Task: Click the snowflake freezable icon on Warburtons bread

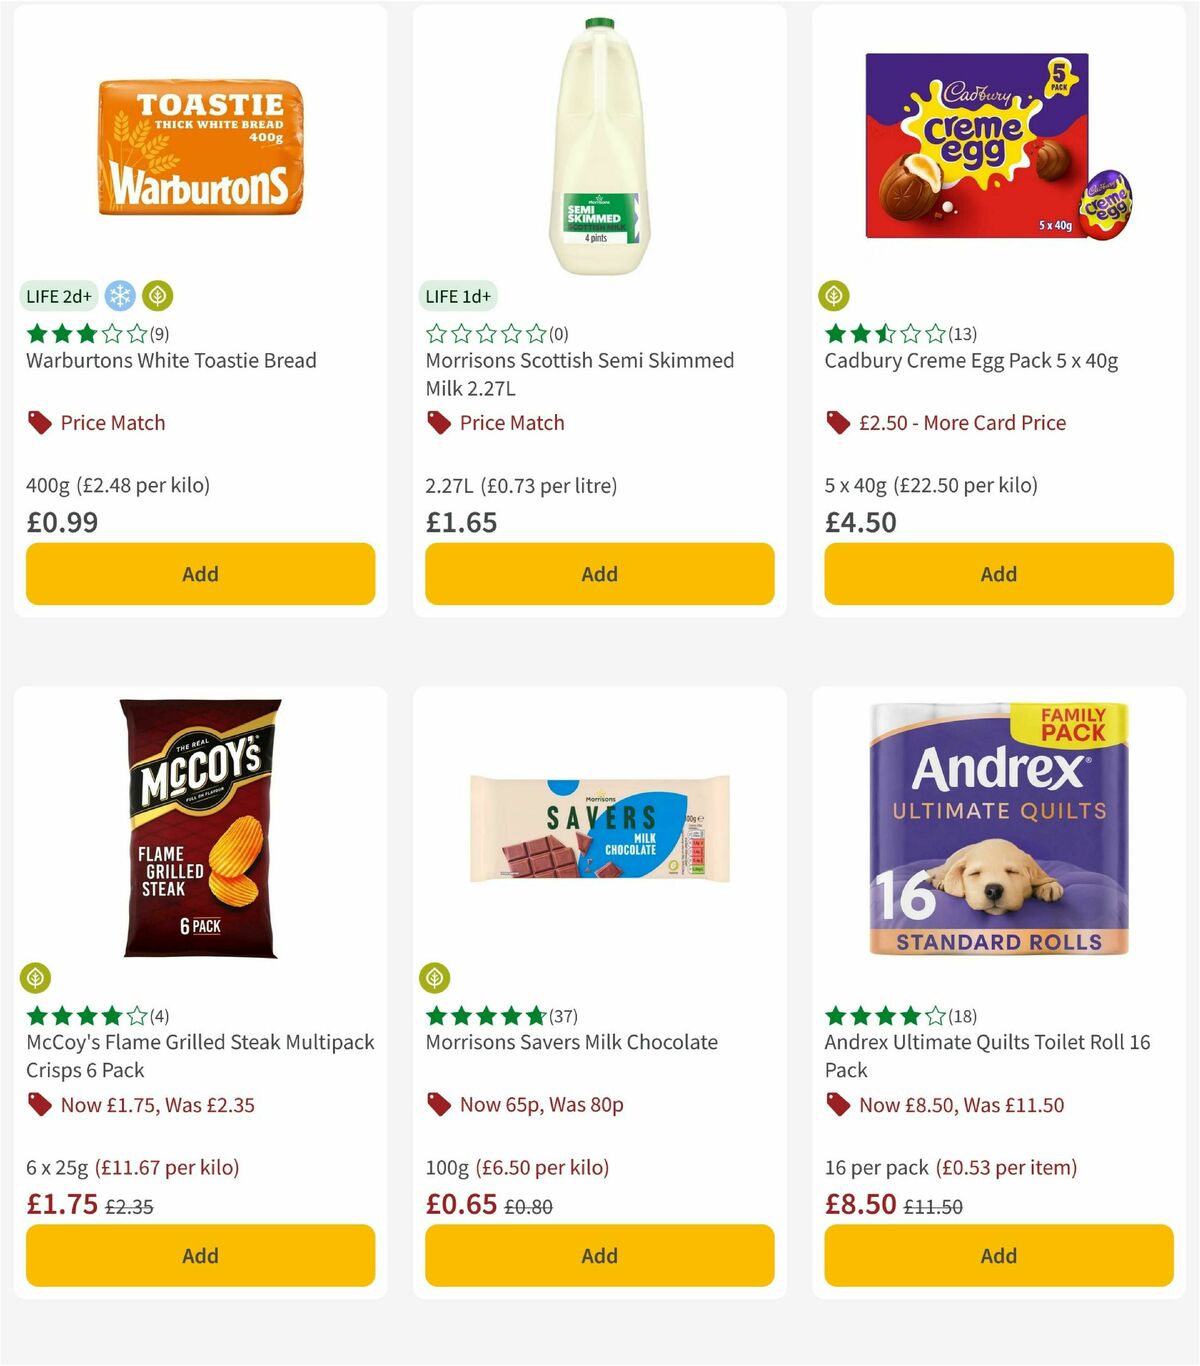Action: pyautogui.click(x=119, y=296)
